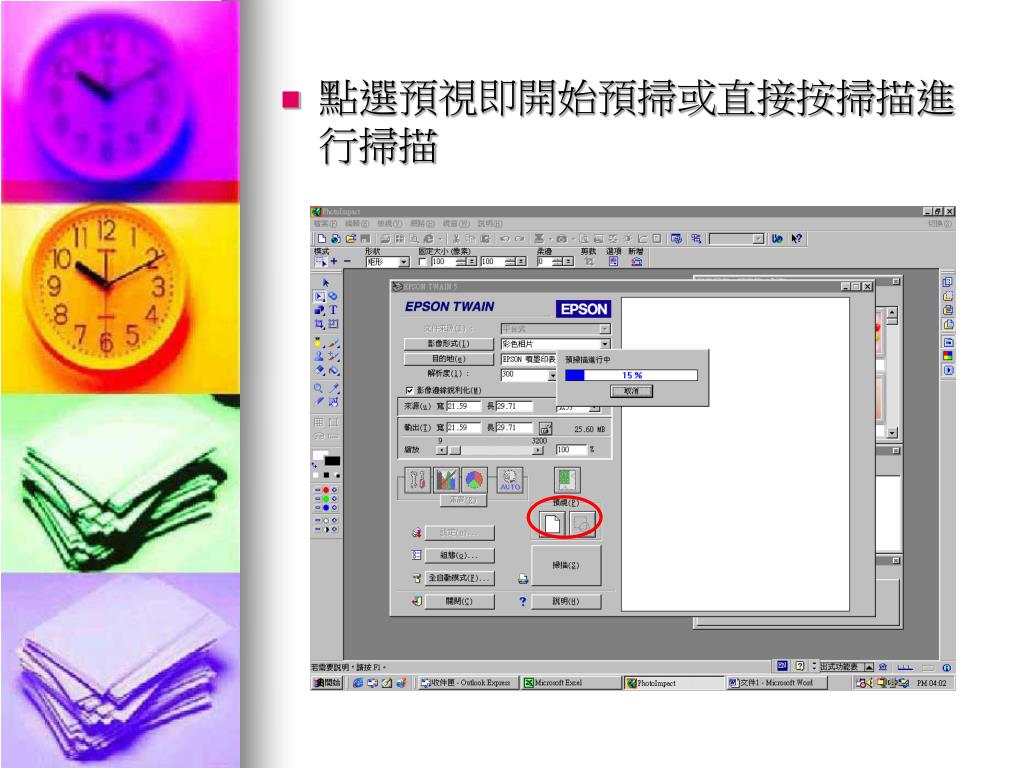The height and width of the screenshot is (768, 1024).
Task: Click the zoom preview icon beside full preview
Action: click(x=583, y=524)
